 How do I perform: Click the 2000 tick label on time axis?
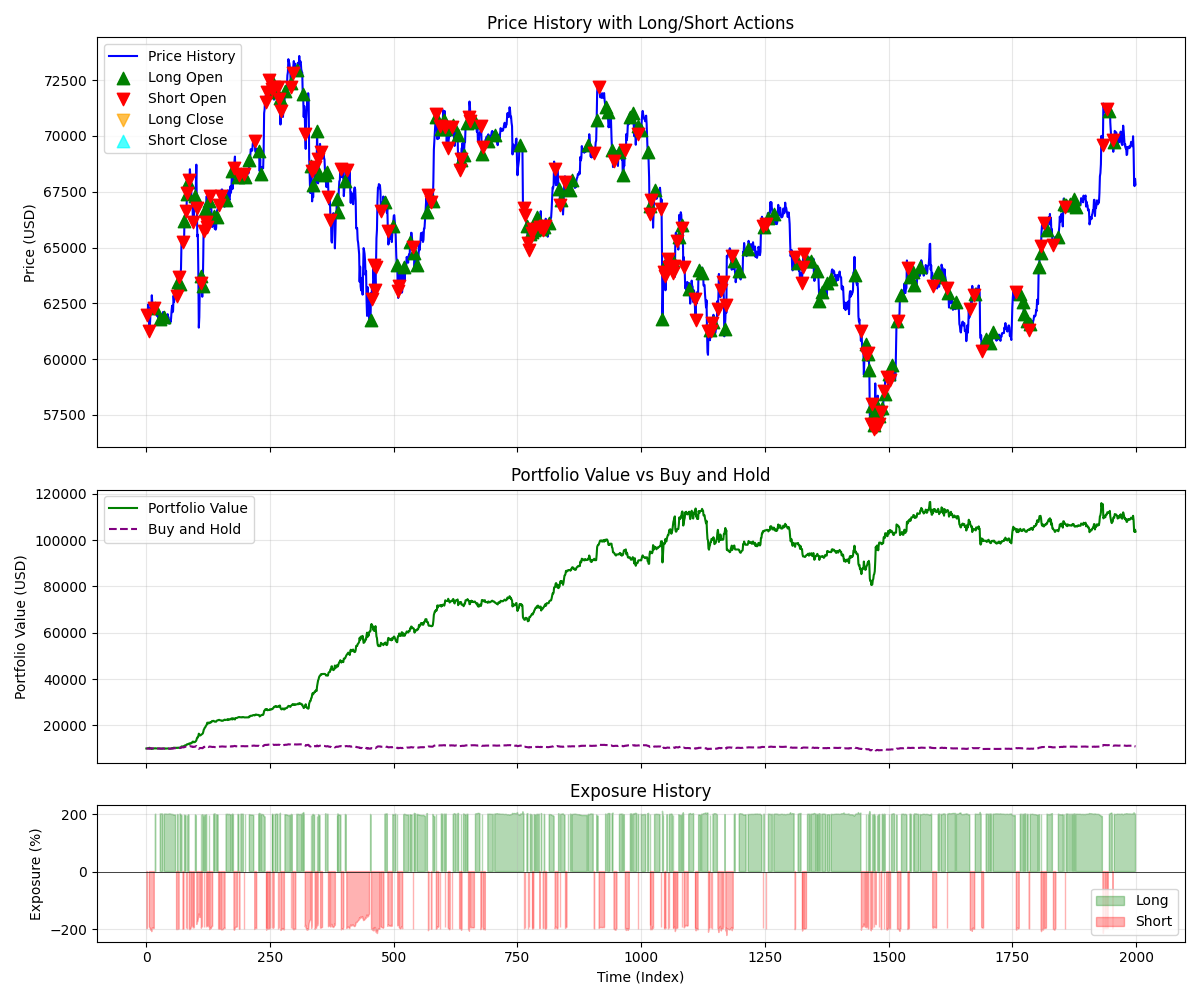pos(1135,956)
